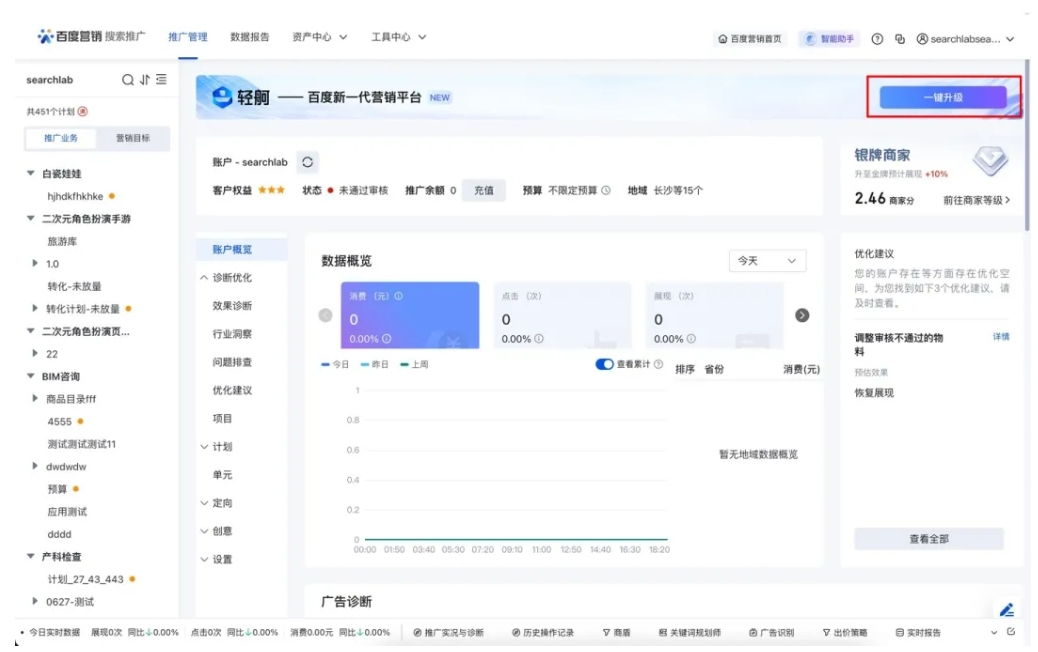1038x652 pixels.
Task: Open 实时报告 in bottom bar
Action: point(918,632)
